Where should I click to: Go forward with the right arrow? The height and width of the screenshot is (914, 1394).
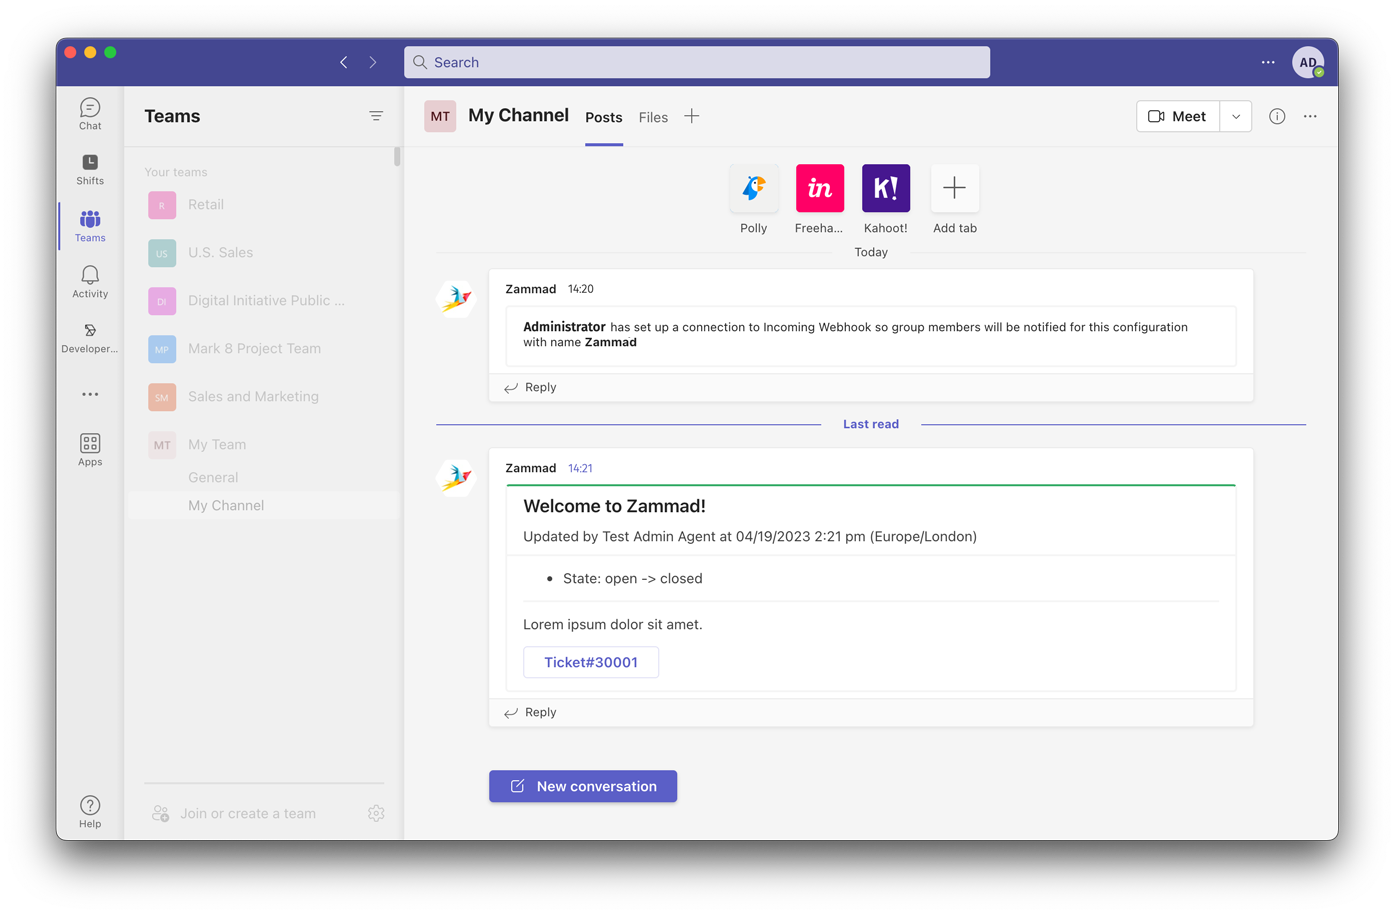pyautogui.click(x=373, y=62)
